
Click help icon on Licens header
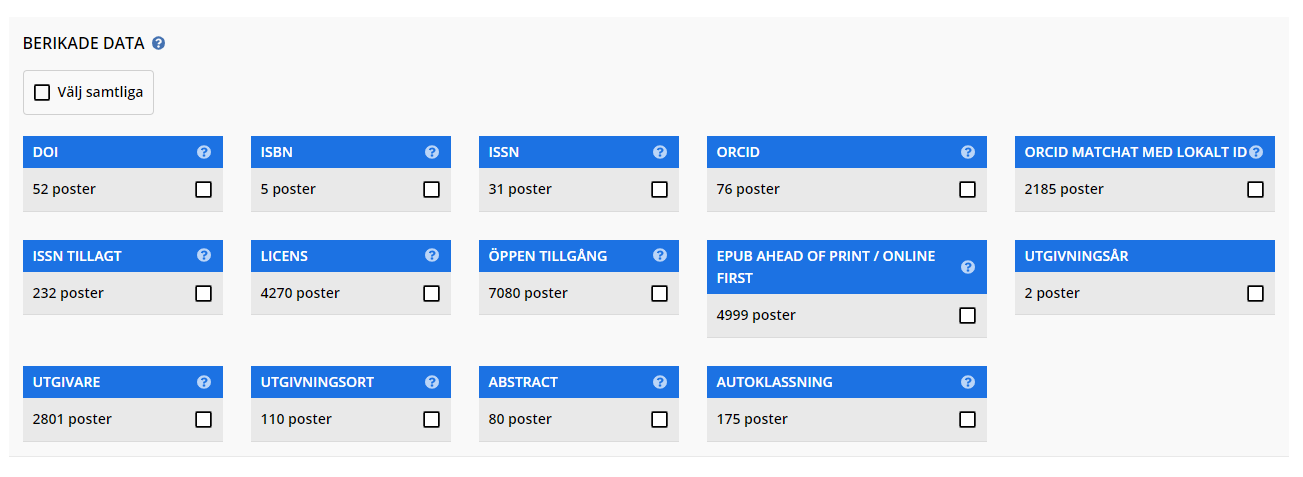(x=432, y=256)
